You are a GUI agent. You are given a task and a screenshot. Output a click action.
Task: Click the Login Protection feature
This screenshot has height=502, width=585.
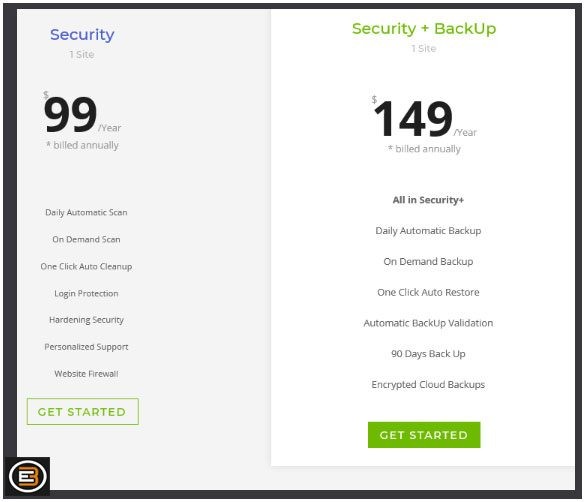tap(86, 294)
